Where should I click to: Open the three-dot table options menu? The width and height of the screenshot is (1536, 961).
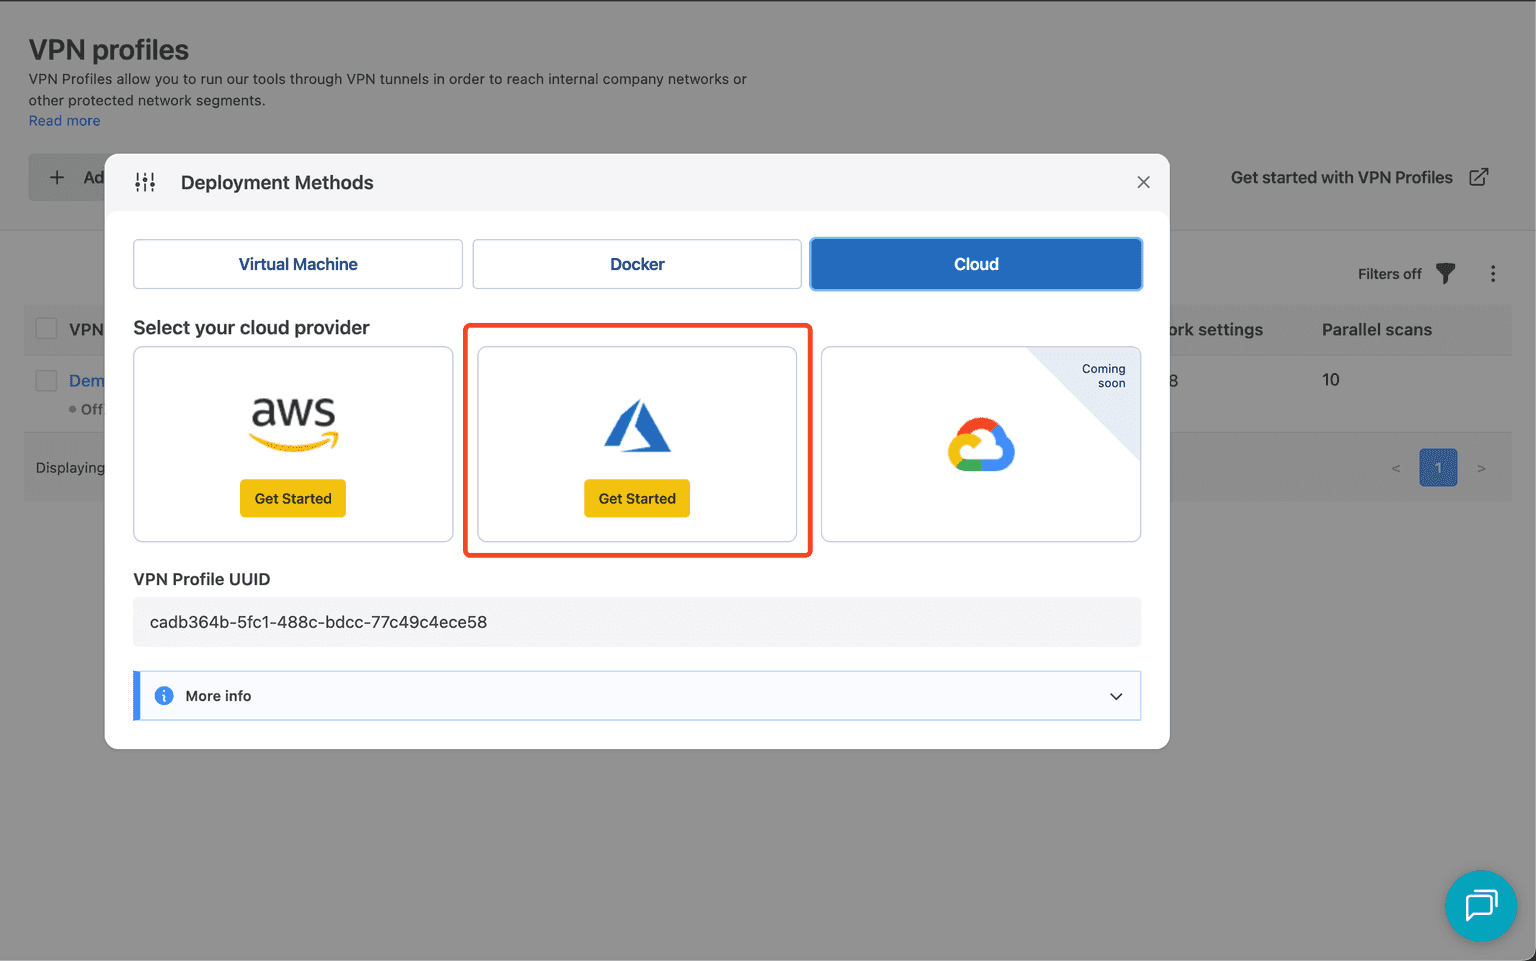pyautogui.click(x=1493, y=273)
